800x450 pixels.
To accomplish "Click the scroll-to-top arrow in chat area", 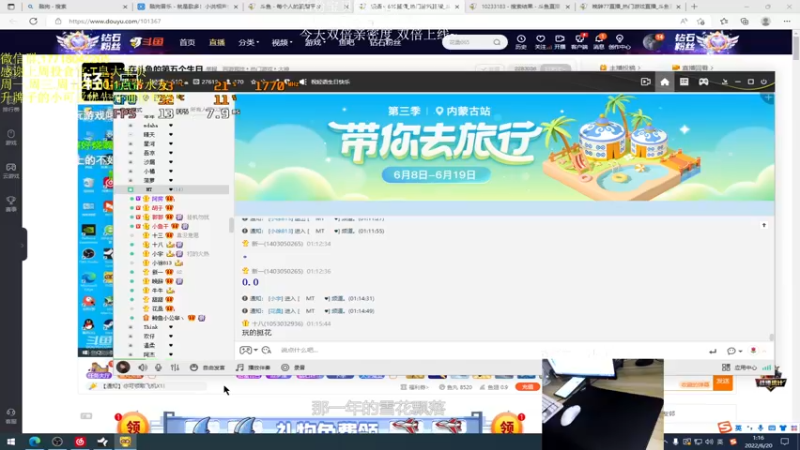I will (764, 225).
